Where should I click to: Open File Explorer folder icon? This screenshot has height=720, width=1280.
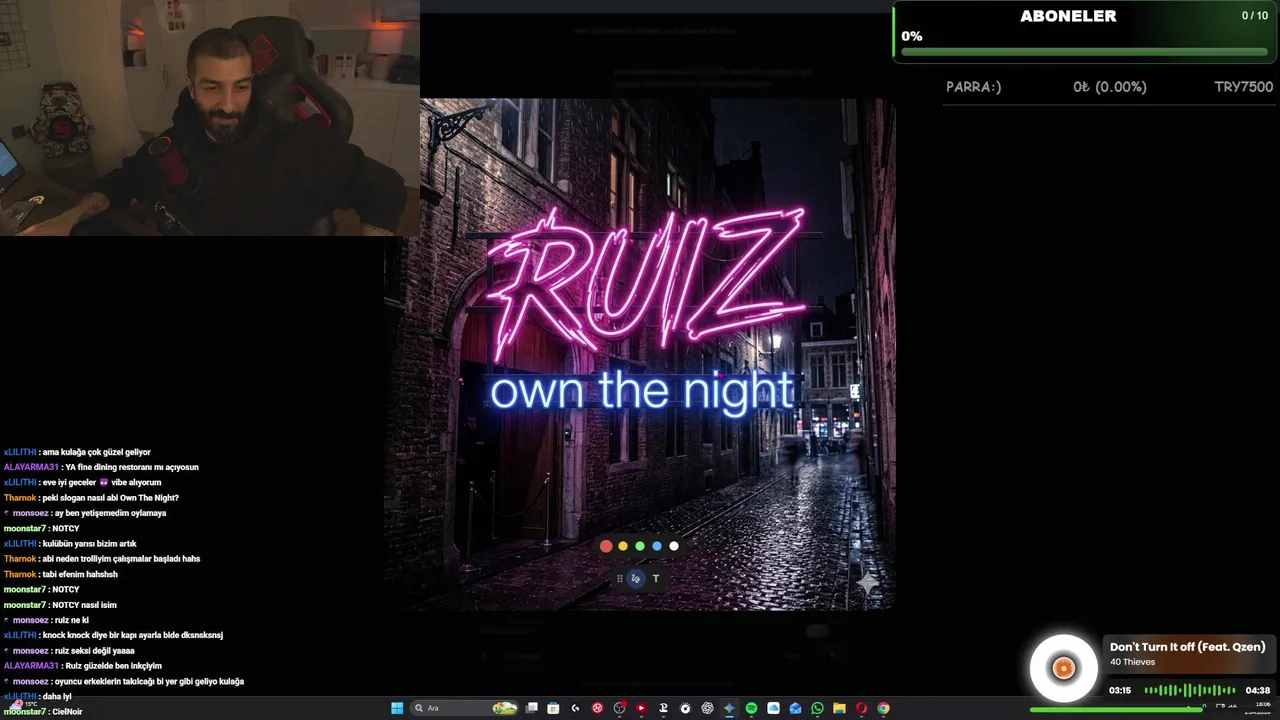[x=839, y=708]
